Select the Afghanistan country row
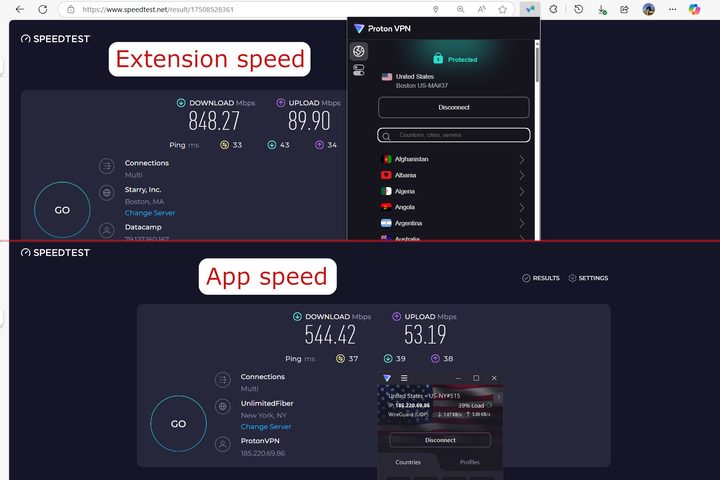This screenshot has width=720, height=480. pos(454,159)
